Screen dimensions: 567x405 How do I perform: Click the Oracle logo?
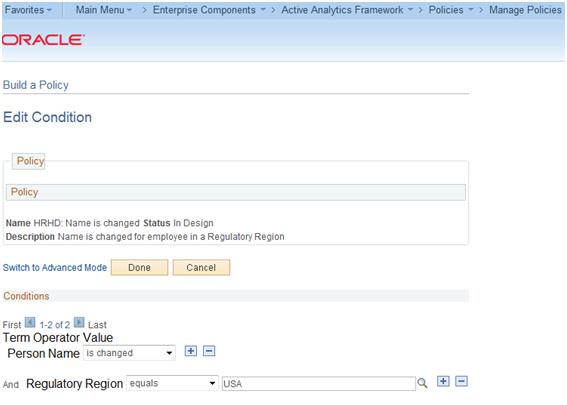click(43, 40)
